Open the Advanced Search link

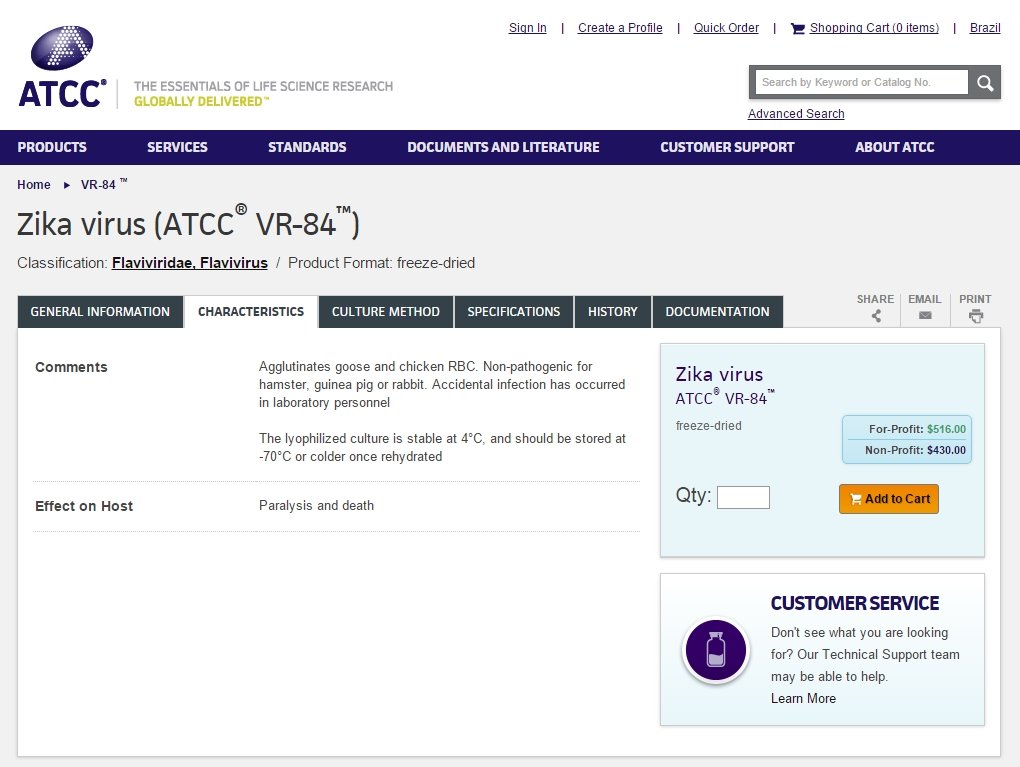796,114
